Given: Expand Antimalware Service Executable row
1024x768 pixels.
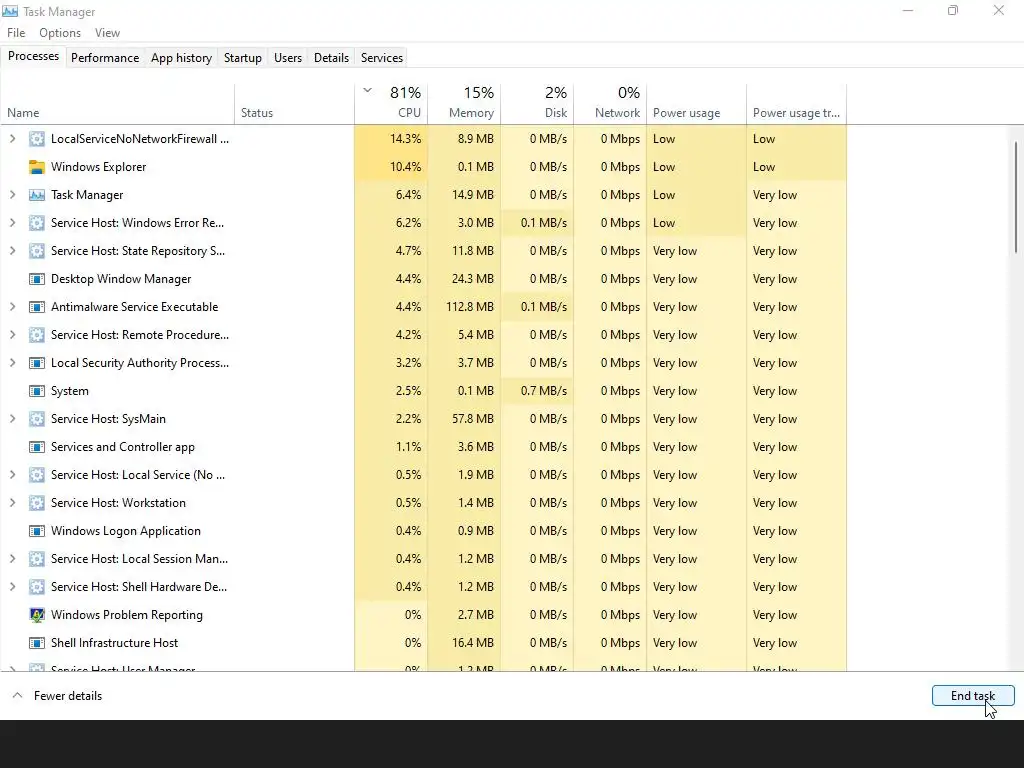Looking at the screenshot, I should (12, 307).
